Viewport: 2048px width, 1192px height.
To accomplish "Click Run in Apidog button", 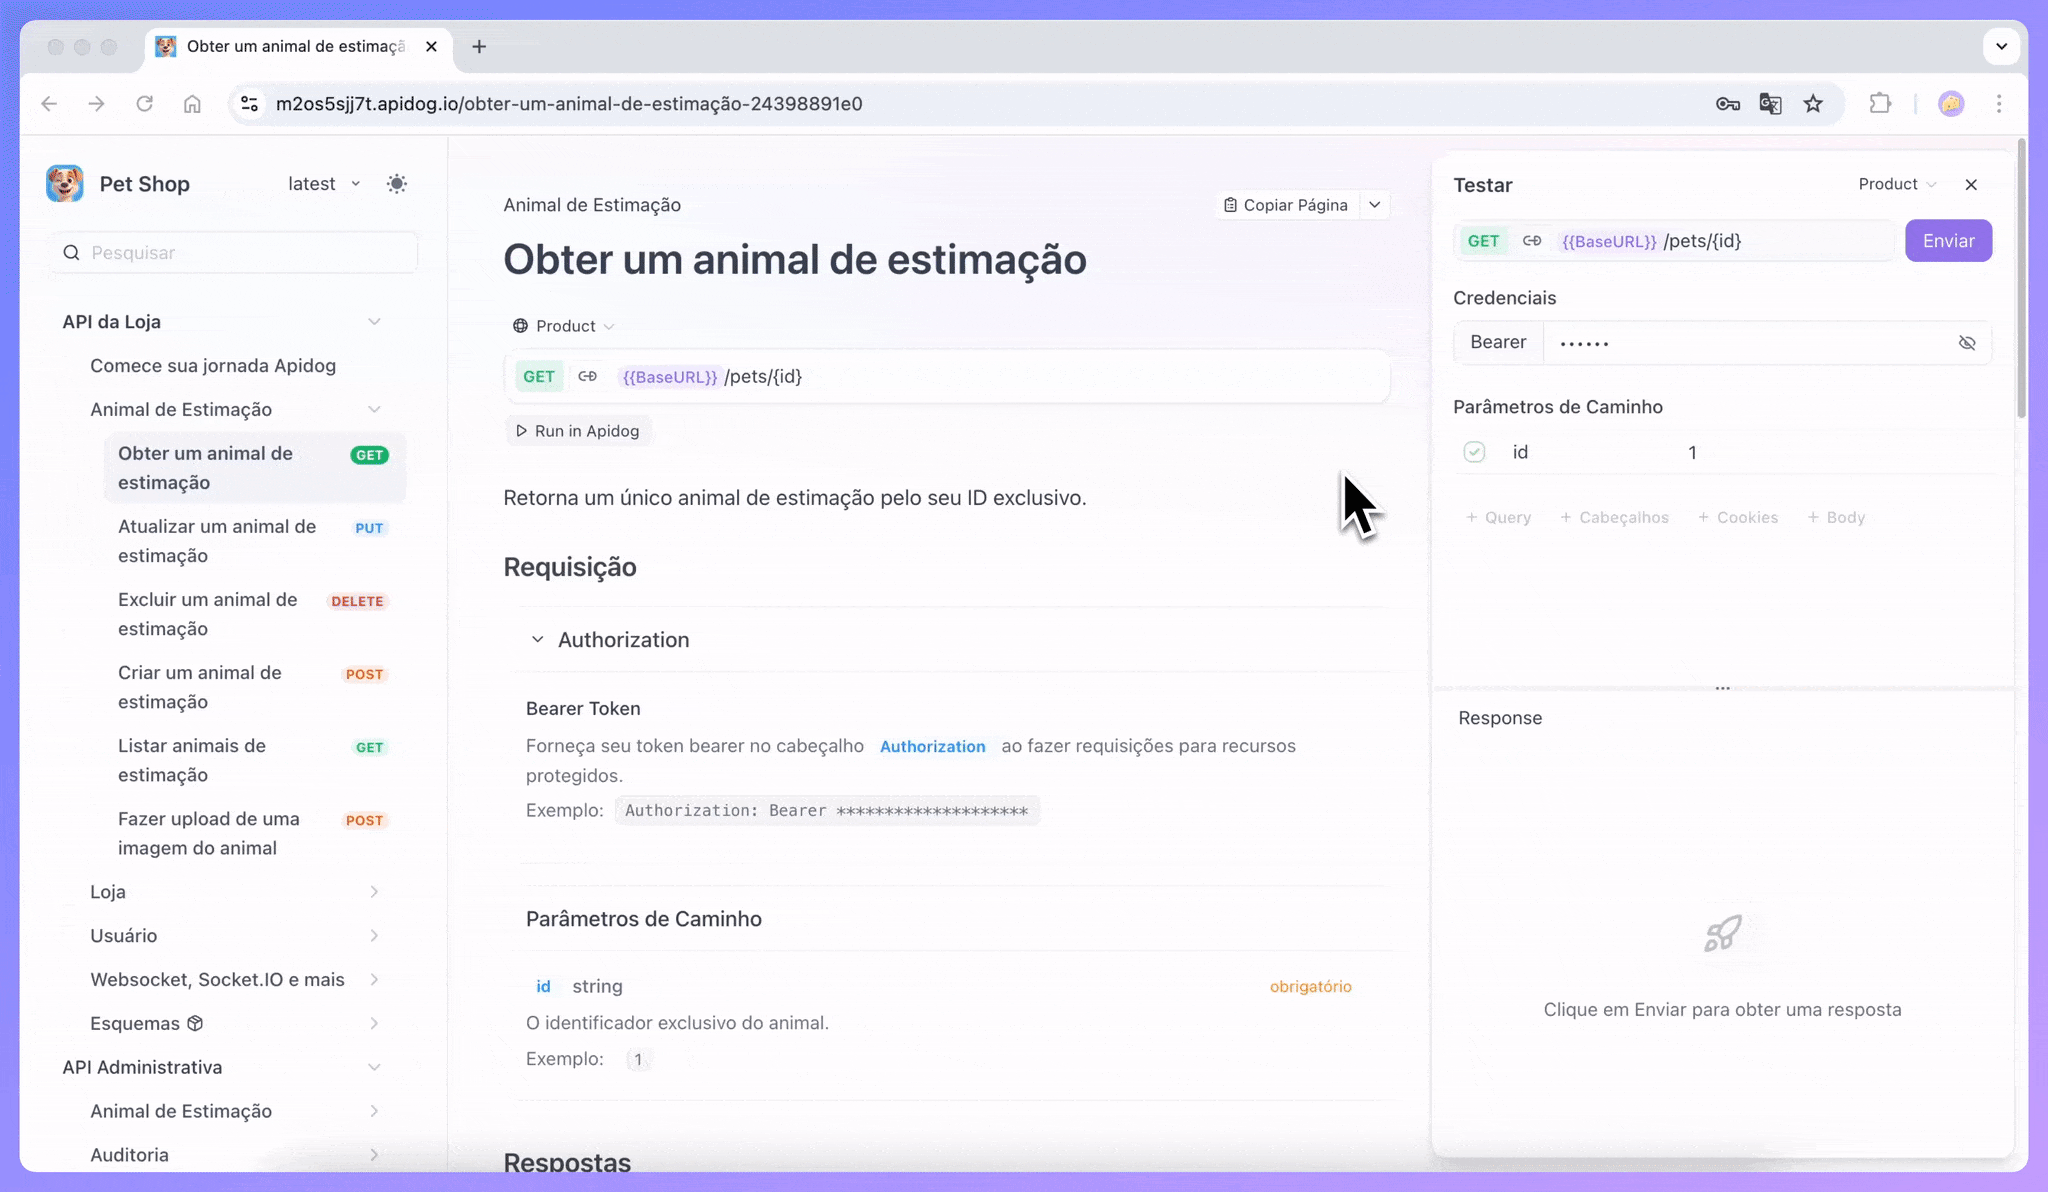I will (578, 431).
